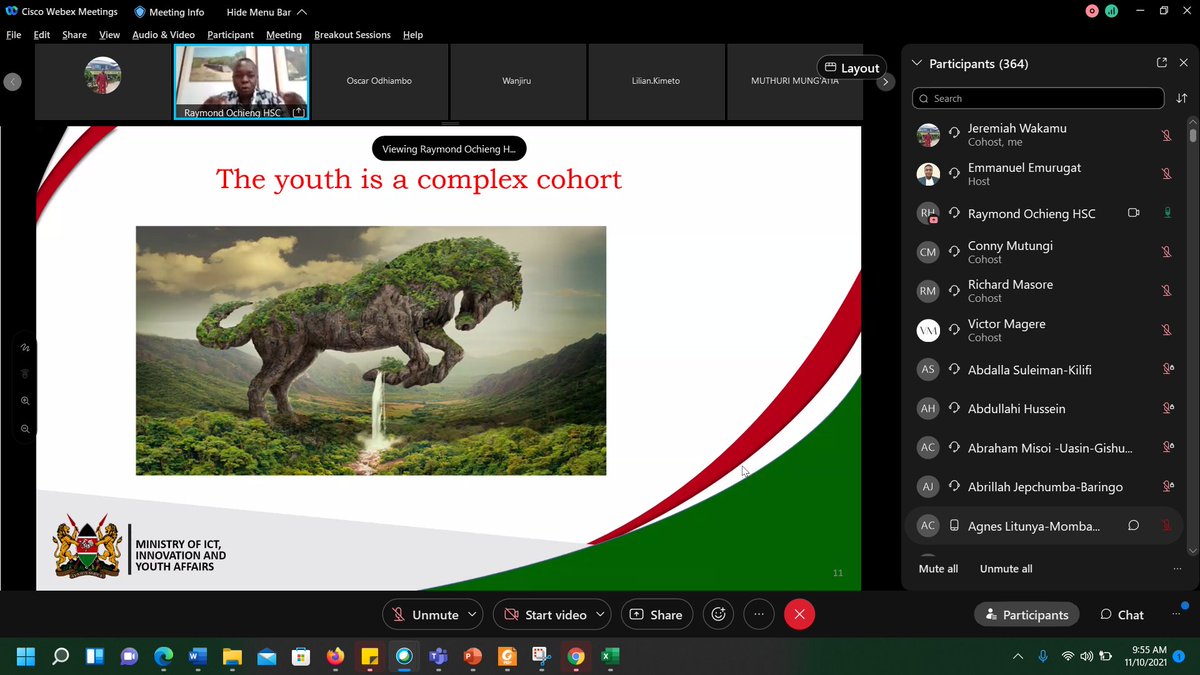1200x675 pixels.
Task: Select Raymond Ochieng HSC video thumbnail
Action: (x=241, y=82)
